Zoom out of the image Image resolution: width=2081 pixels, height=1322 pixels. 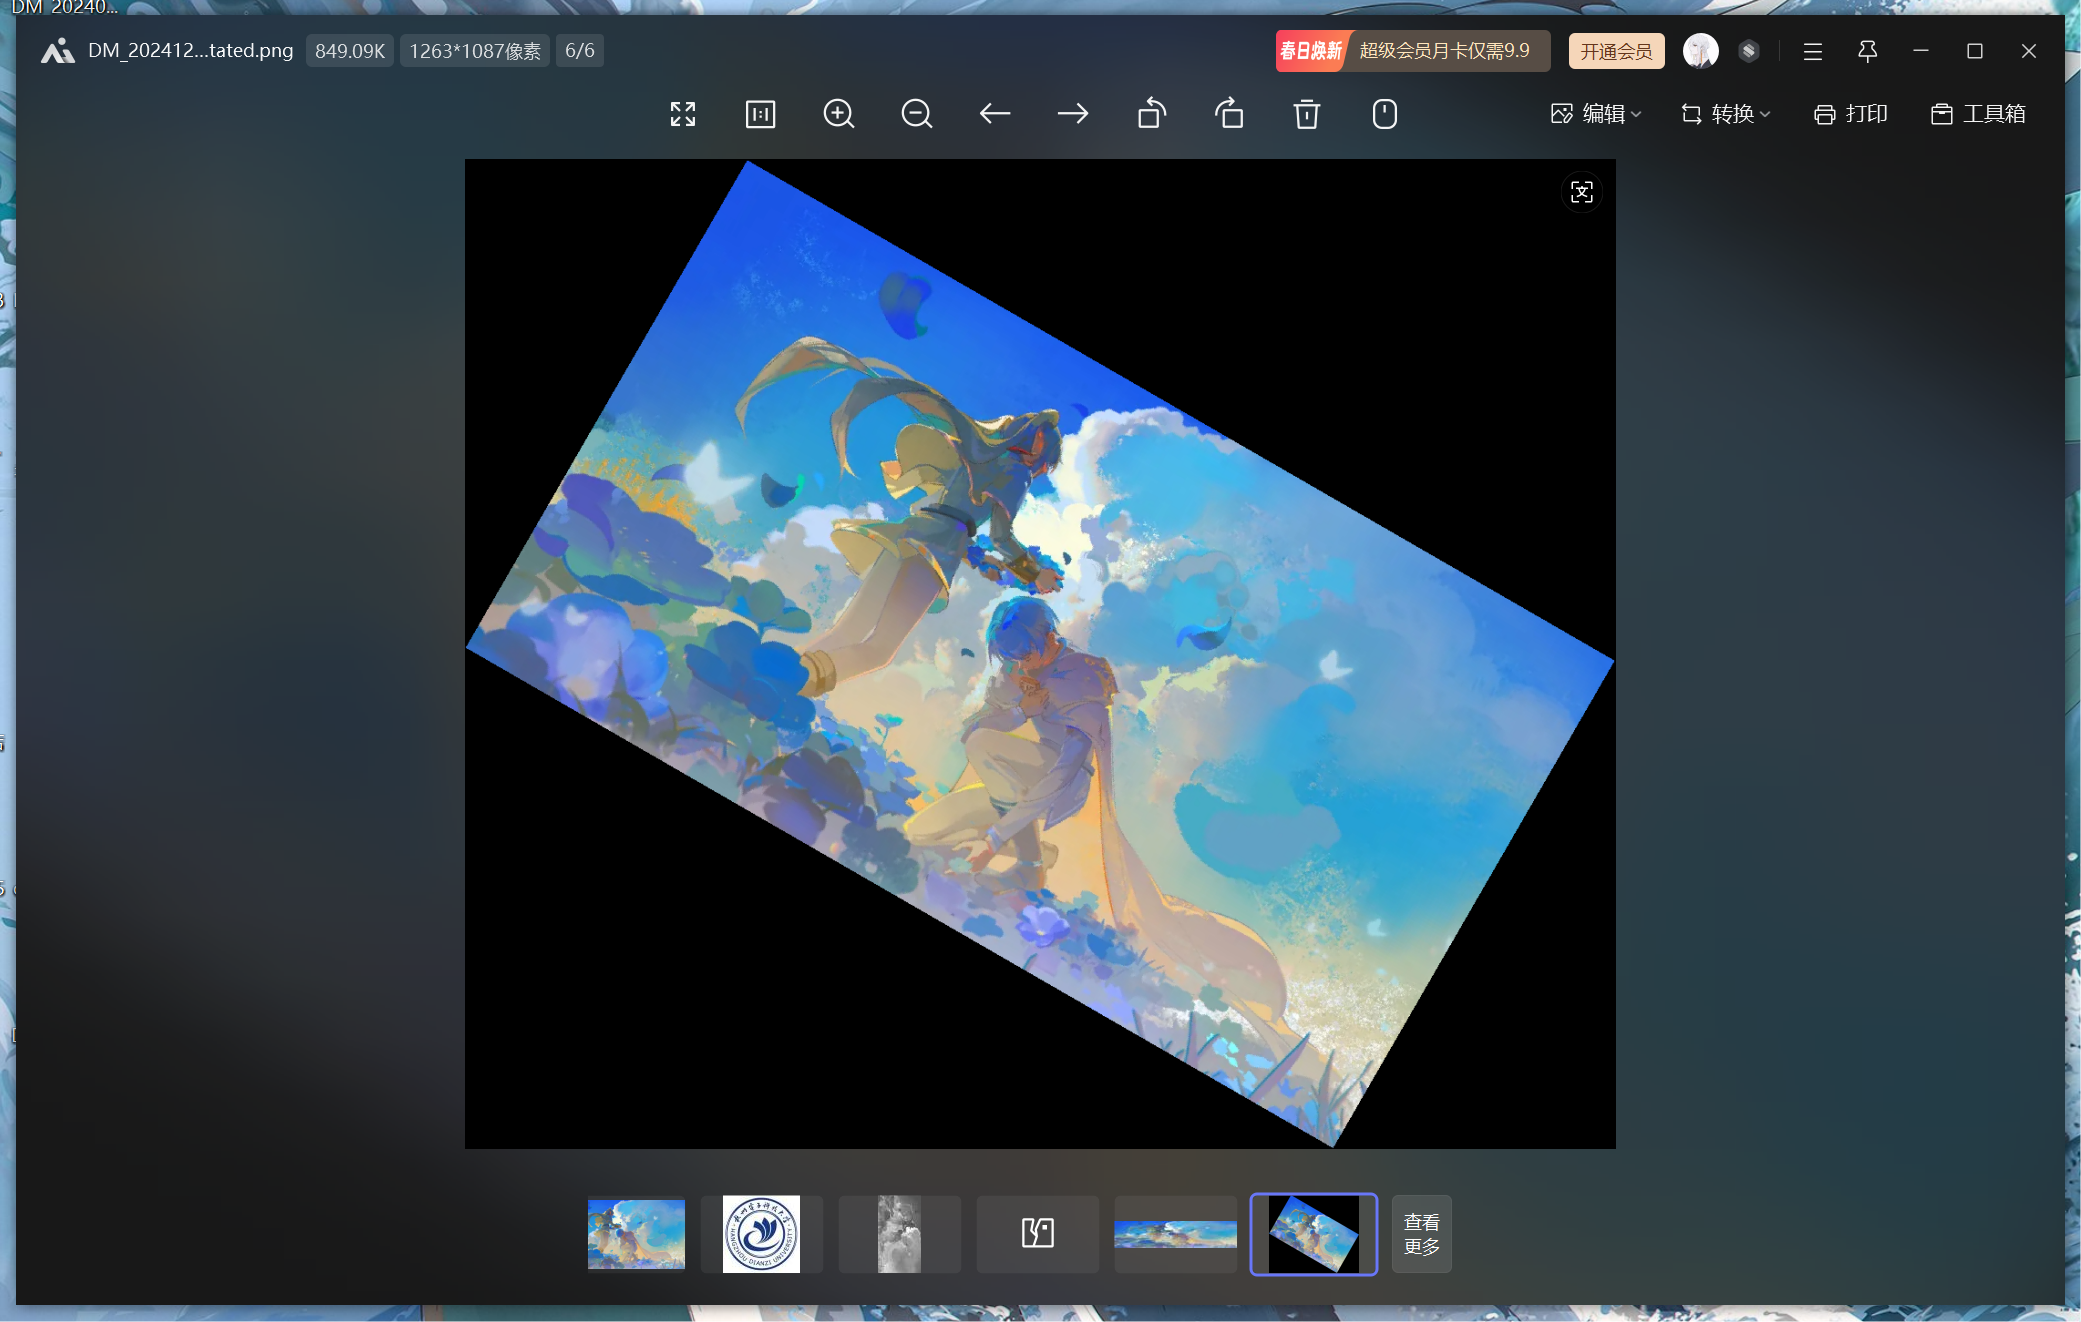tap(917, 114)
